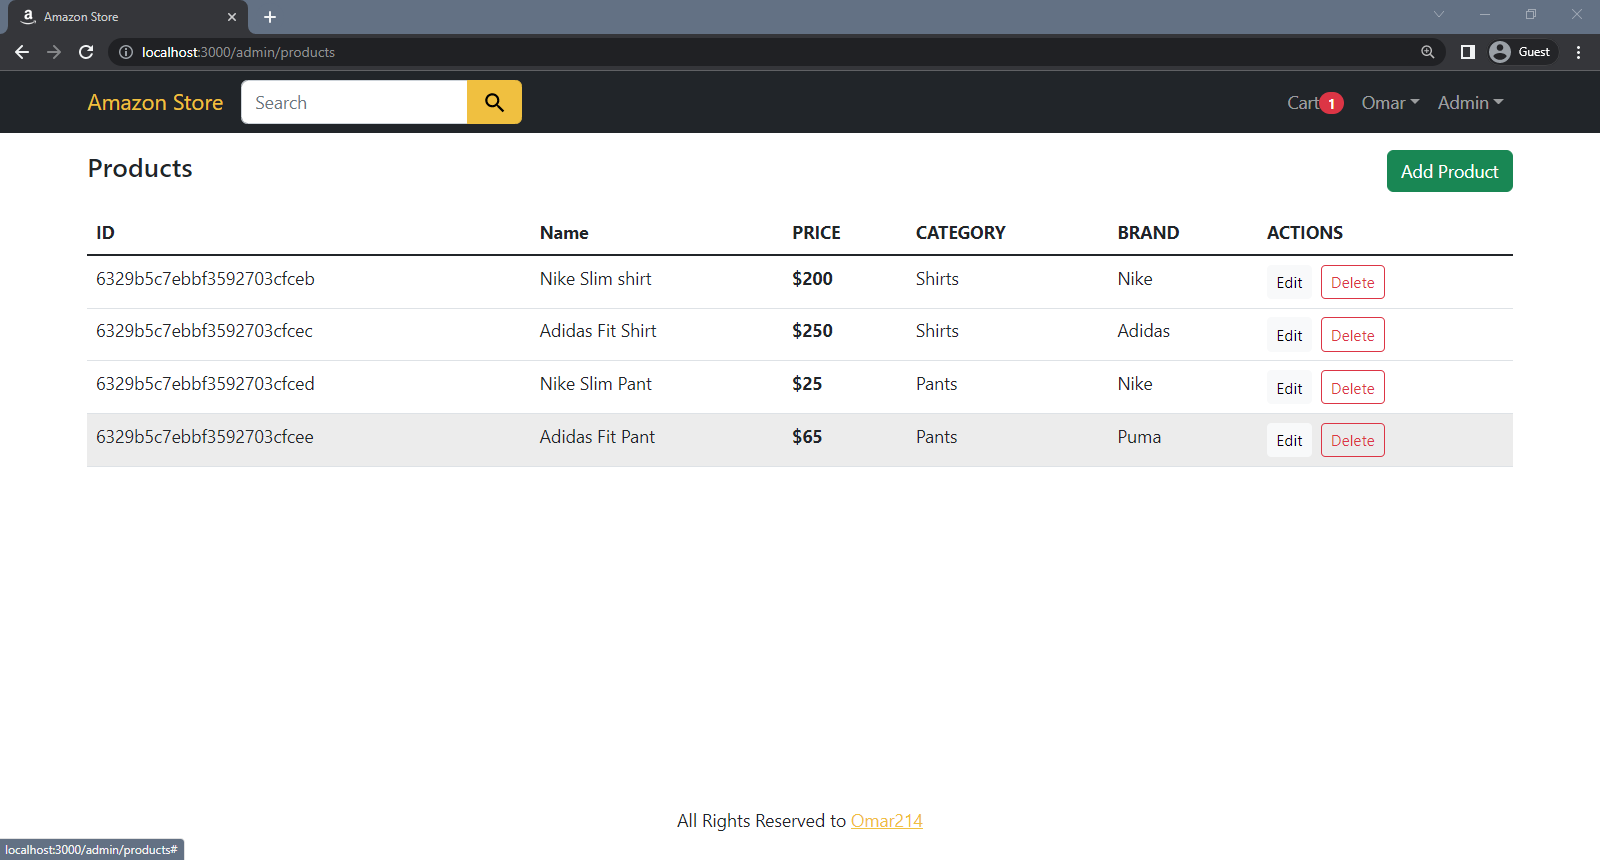Viewport: 1600px width, 860px height.
Task: Edit the Adidas Fit Shirt product
Action: coord(1289,335)
